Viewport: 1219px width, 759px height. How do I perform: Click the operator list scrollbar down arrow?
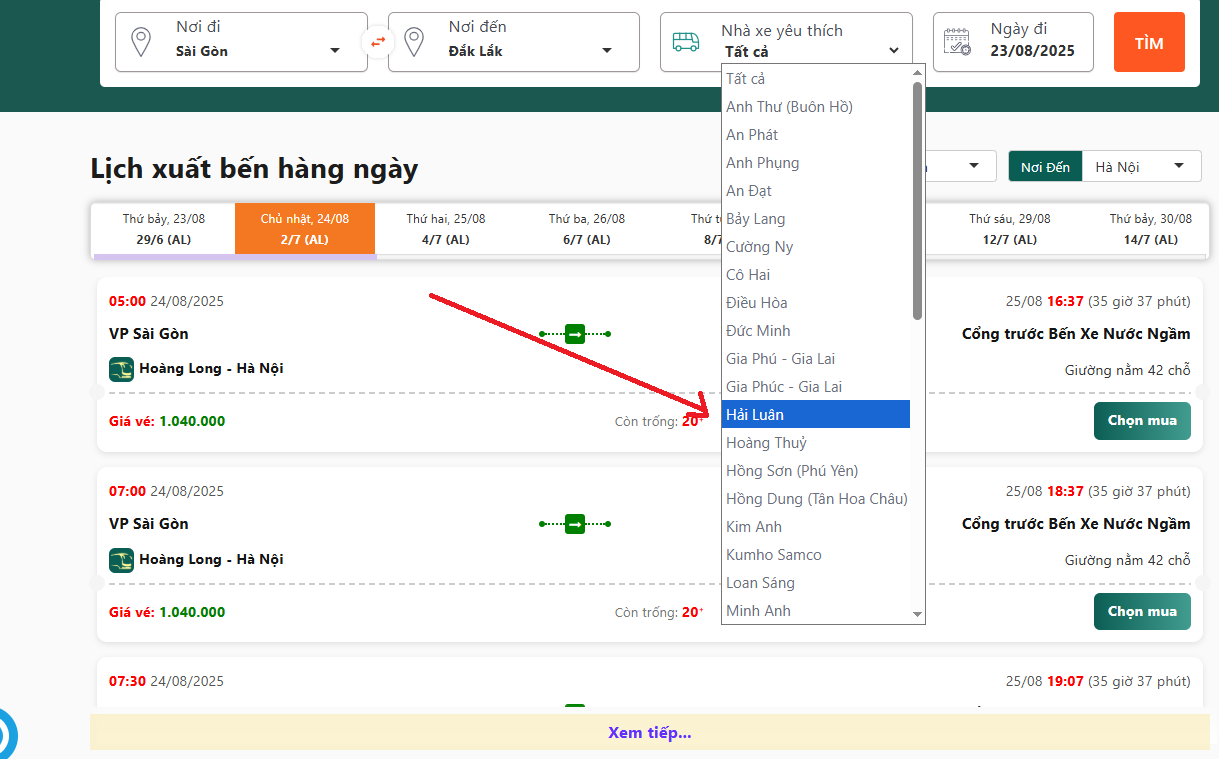click(x=917, y=614)
